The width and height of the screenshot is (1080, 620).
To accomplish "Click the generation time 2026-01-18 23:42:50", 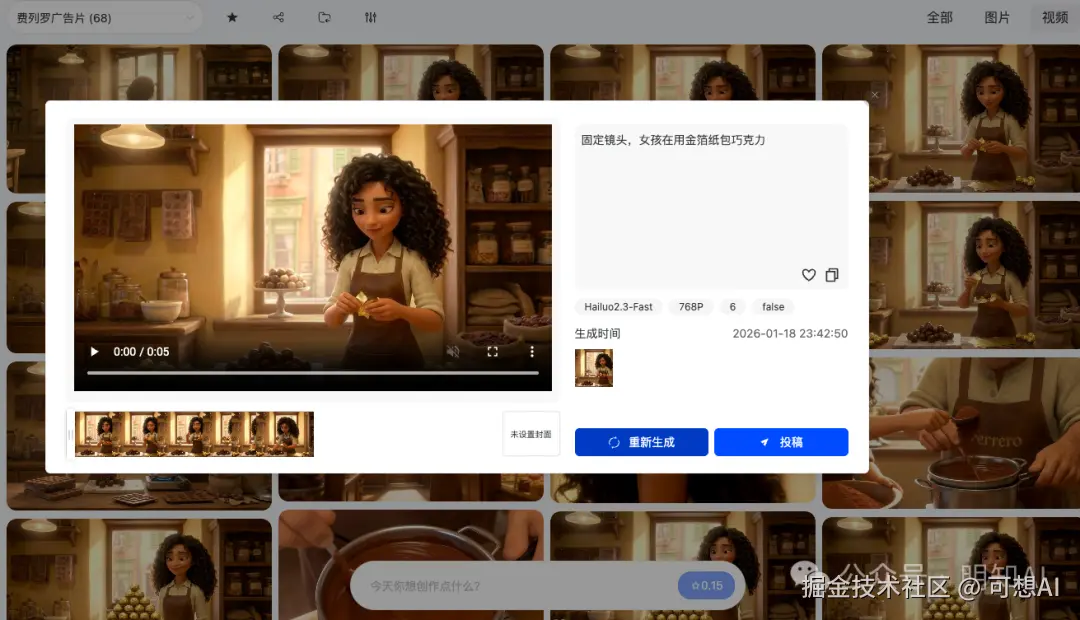I will (x=790, y=333).
